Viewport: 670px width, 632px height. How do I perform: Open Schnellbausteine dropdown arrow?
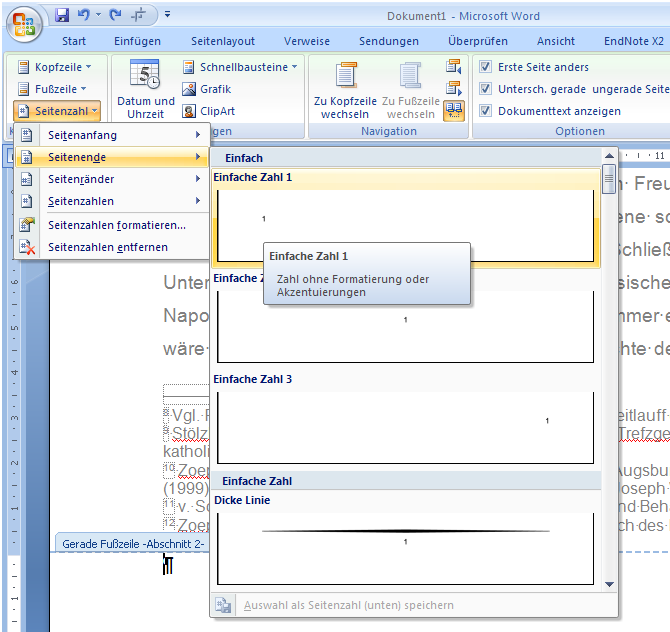pyautogui.click(x=294, y=67)
